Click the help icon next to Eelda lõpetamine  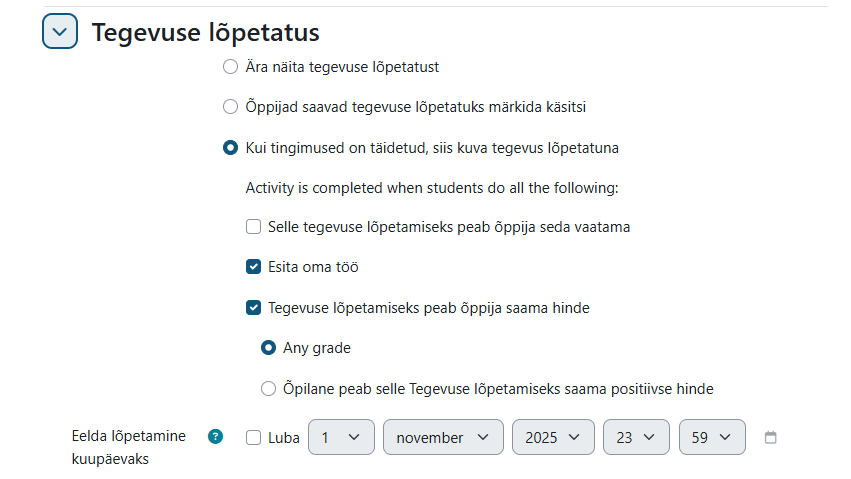point(215,437)
